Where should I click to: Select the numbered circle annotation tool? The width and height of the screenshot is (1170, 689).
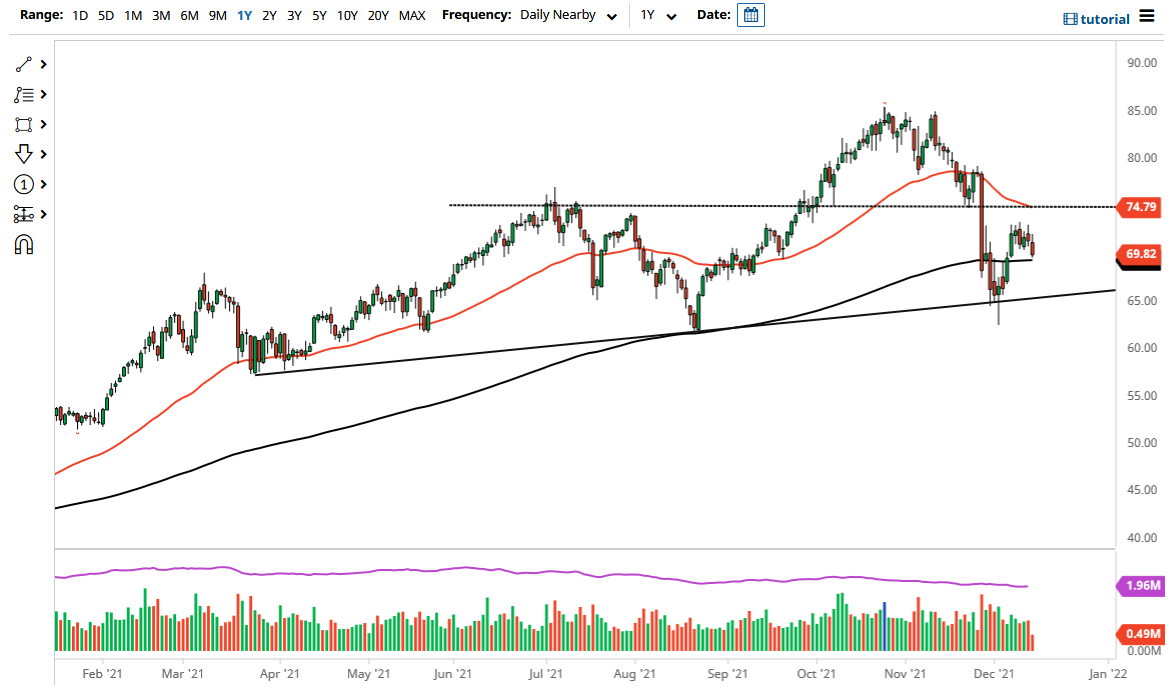click(25, 184)
